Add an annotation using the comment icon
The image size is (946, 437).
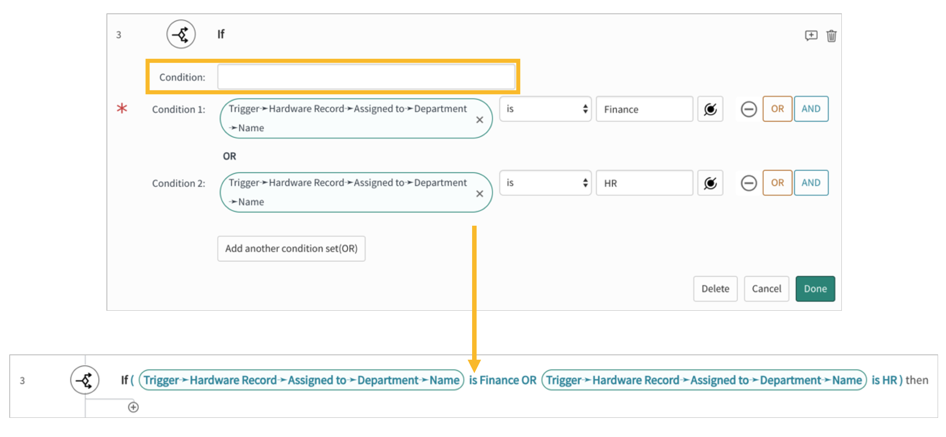[x=811, y=36]
